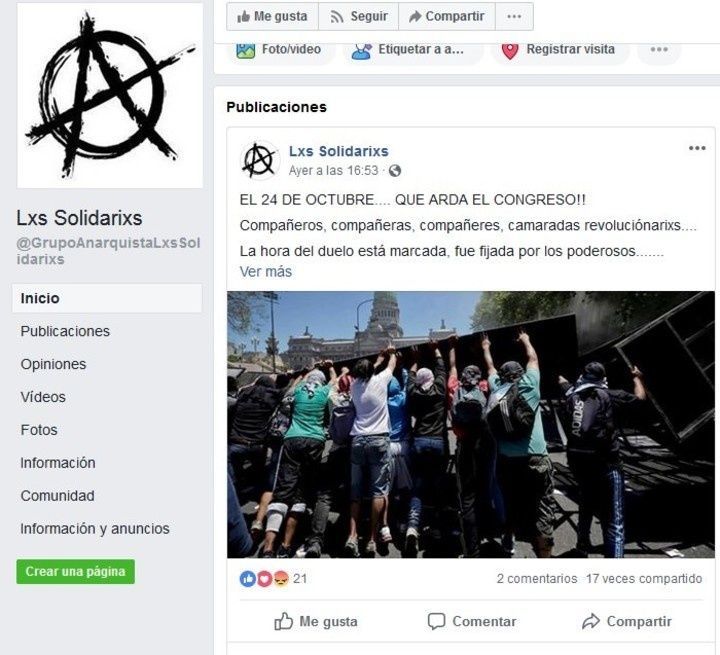Like the post with bottom Me gusta
The width and height of the screenshot is (720, 655).
coord(315,621)
